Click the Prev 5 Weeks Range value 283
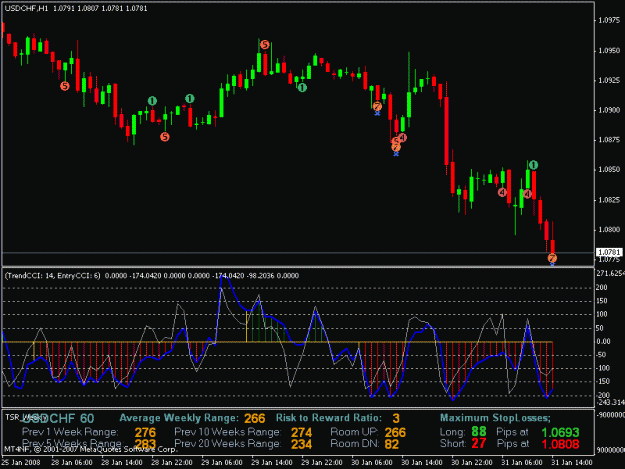This screenshot has height=469, width=625. tap(145, 444)
